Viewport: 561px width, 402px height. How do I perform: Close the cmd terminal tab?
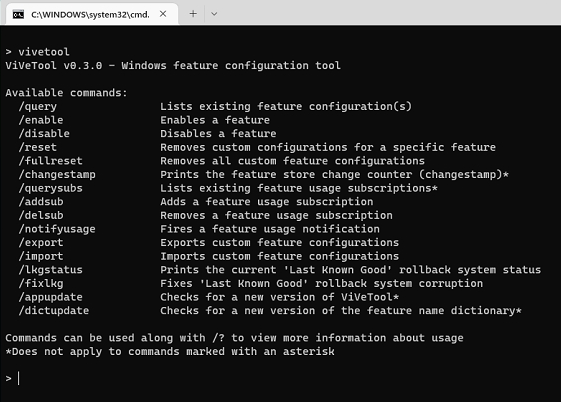(163, 14)
